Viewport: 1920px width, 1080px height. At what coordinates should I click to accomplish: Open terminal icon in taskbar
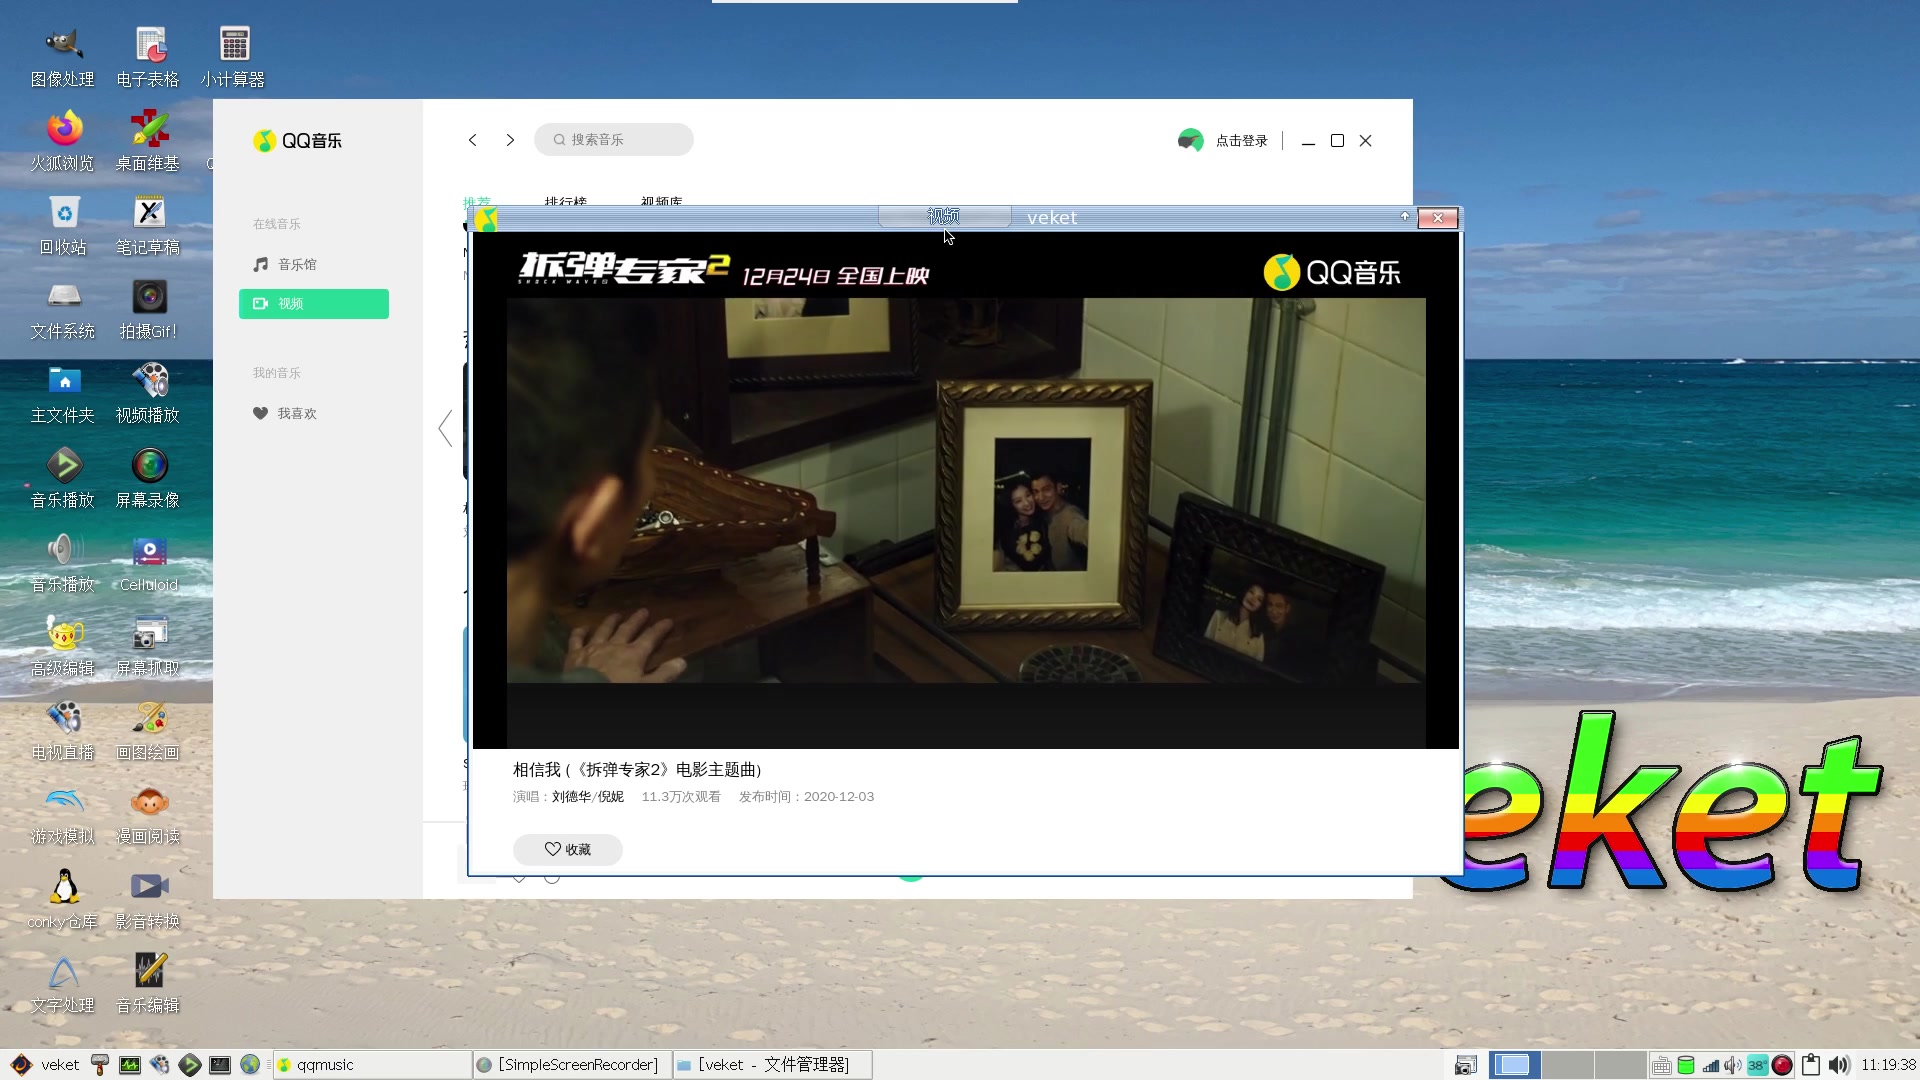pos(220,1064)
